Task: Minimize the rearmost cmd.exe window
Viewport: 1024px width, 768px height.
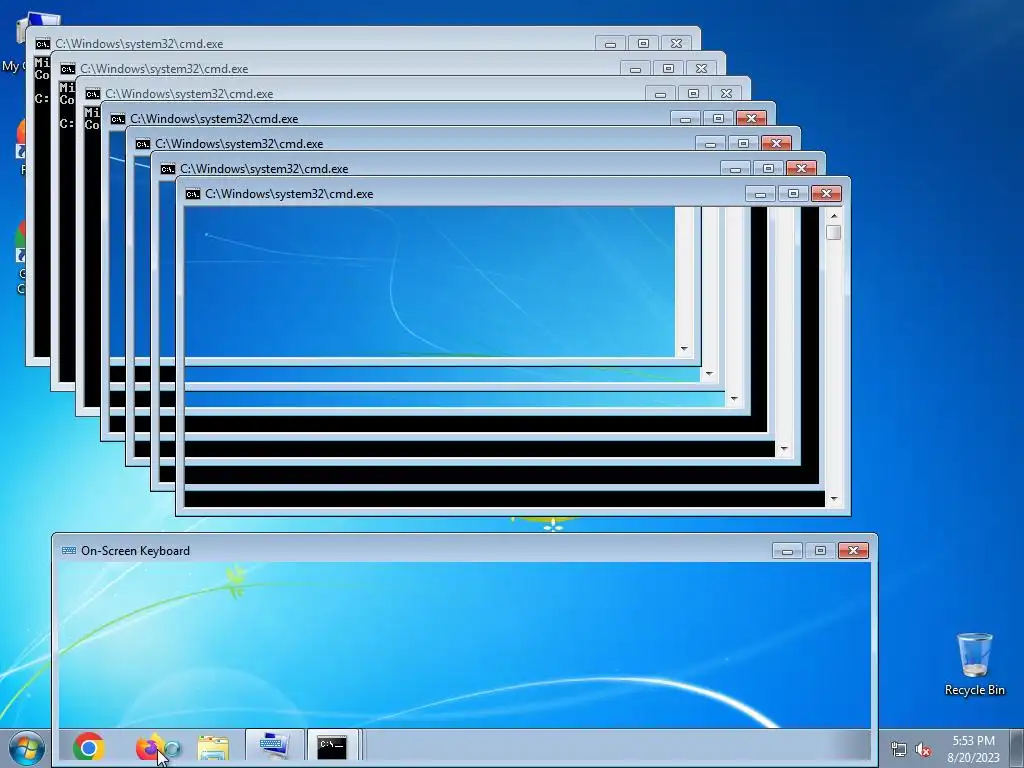Action: (611, 44)
